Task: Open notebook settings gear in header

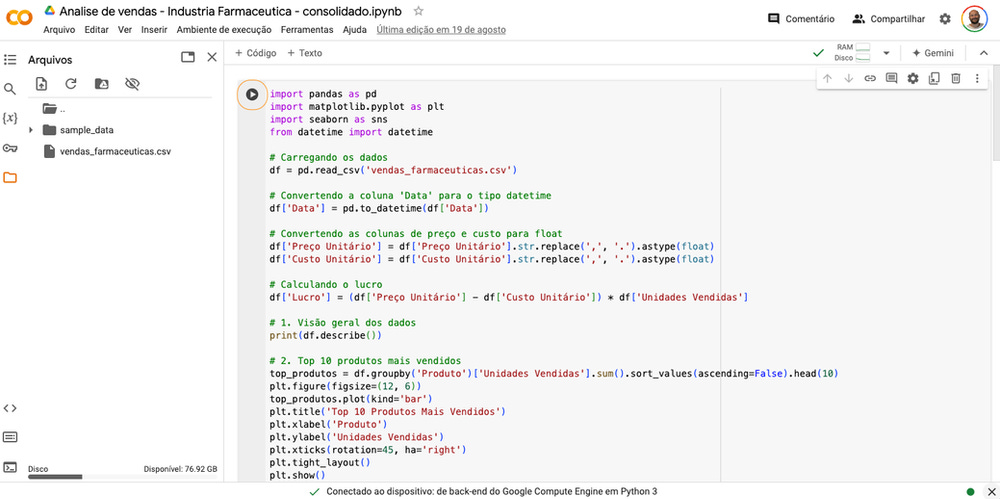Action: [945, 19]
